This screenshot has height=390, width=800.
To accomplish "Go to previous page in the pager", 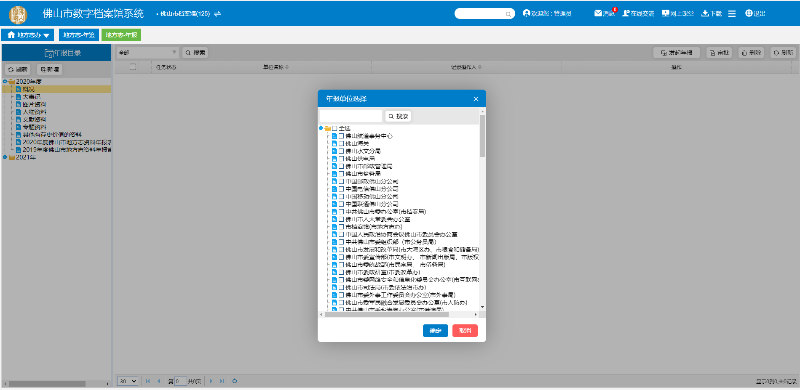I will click(159, 381).
